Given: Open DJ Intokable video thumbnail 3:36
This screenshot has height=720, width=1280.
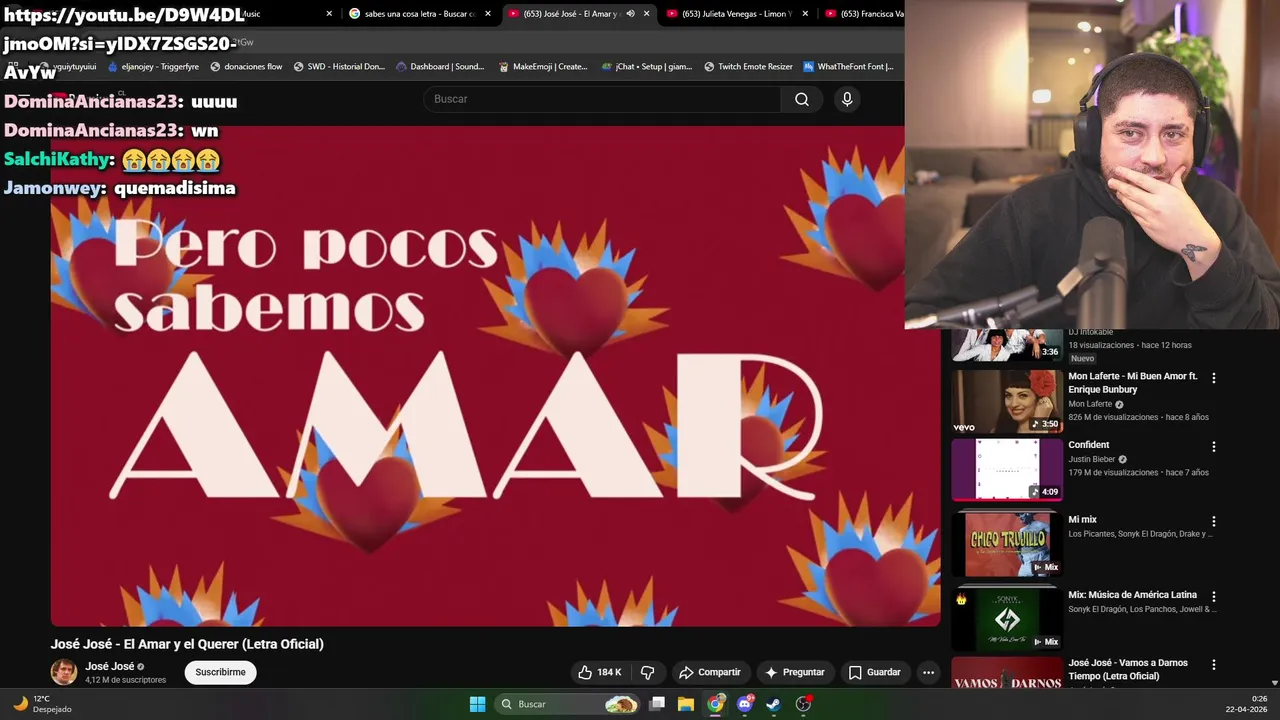Looking at the screenshot, I should pyautogui.click(x=1007, y=345).
